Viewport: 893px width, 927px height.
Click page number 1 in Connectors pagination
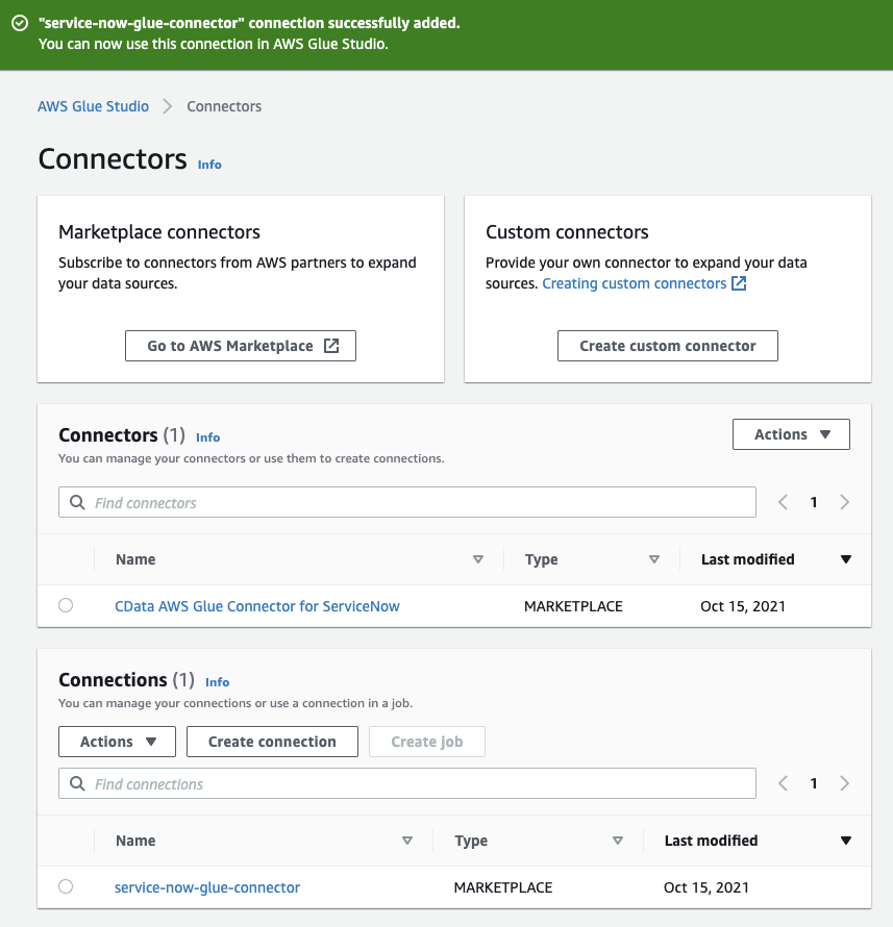click(x=814, y=503)
